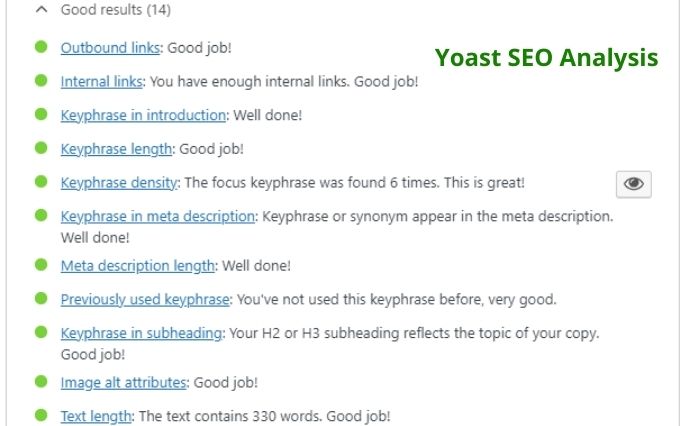690x426 pixels.
Task: Open the Outbound links link
Action: coord(111,48)
